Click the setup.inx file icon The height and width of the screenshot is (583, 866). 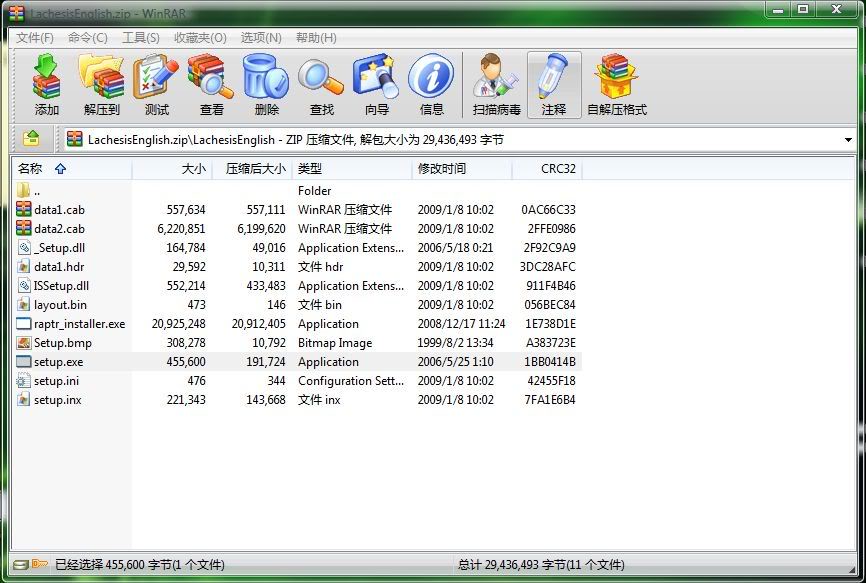[24, 399]
